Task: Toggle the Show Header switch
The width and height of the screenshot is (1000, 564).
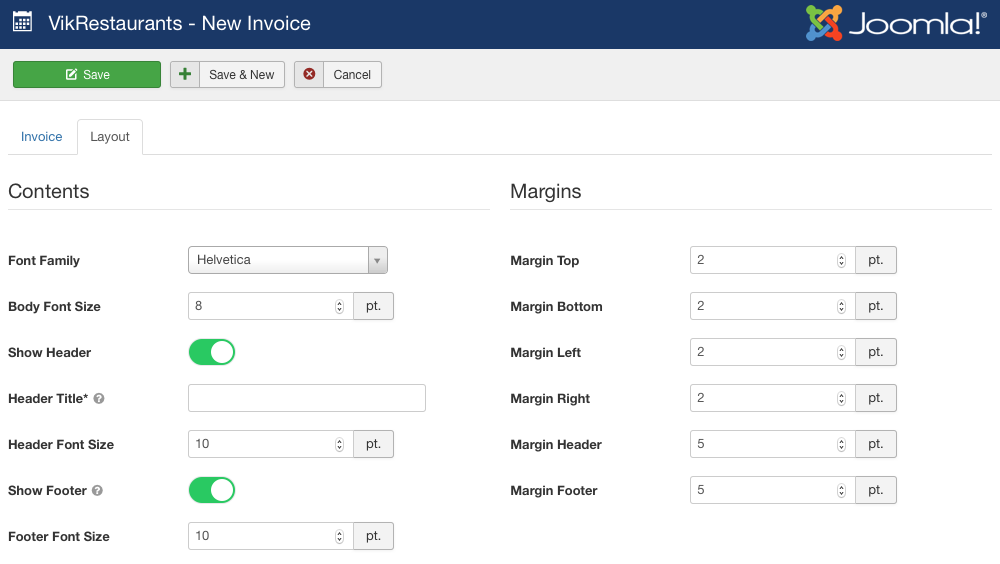Action: pos(212,352)
